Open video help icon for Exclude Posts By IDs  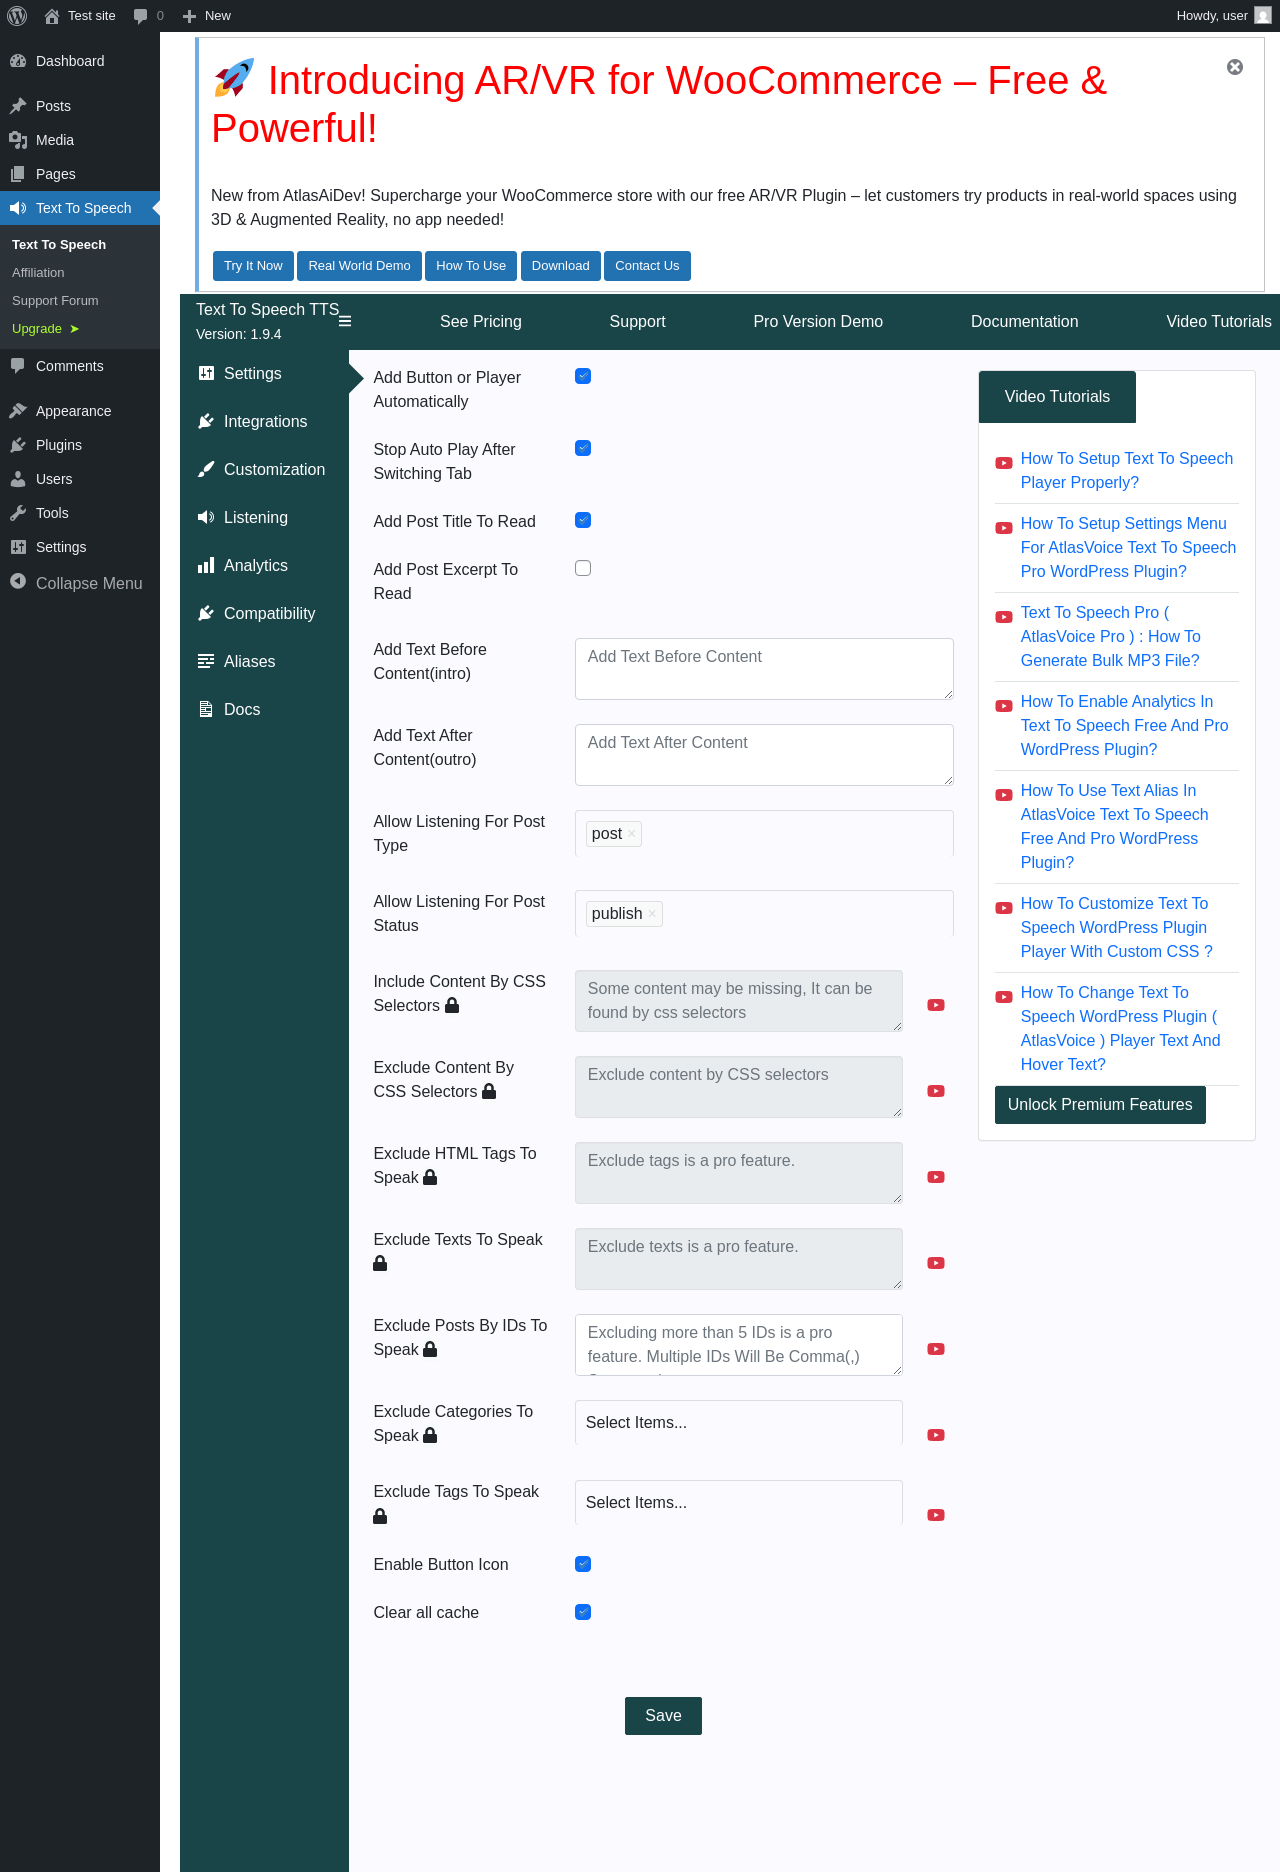(x=936, y=1349)
